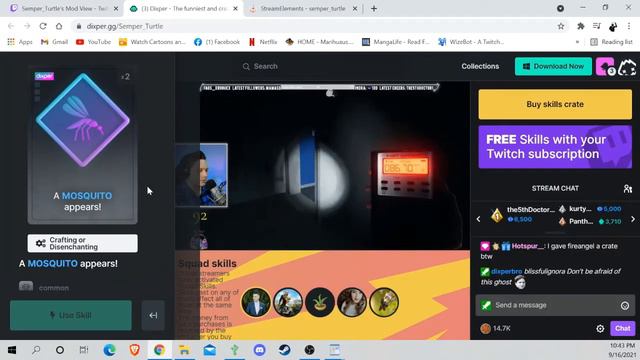The height and width of the screenshot is (360, 640).
Task: Open Hotspur username in chat
Action: pyautogui.click(x=528, y=246)
